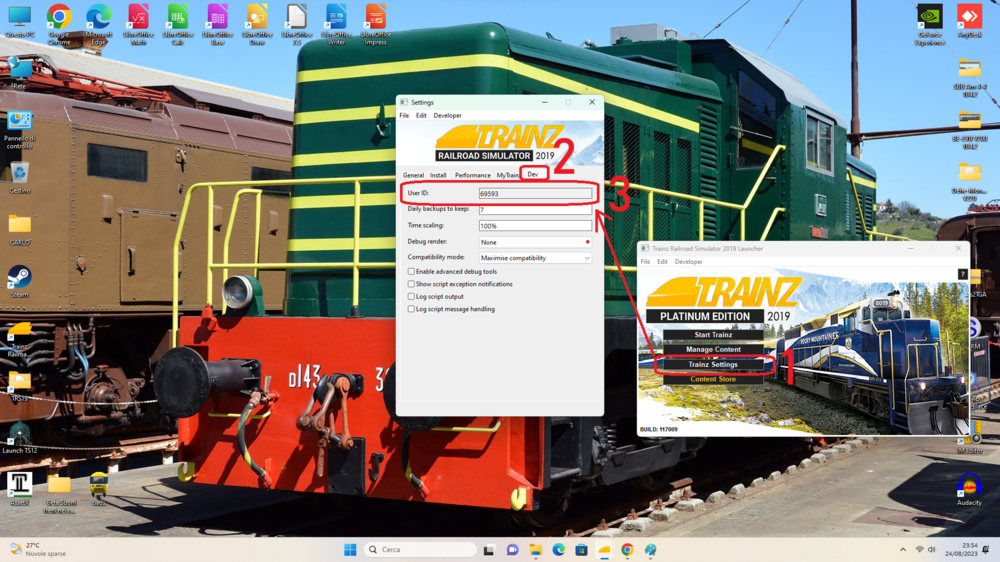Open the Compatibility mode dropdown
The width and height of the screenshot is (1000, 562).
[535, 258]
